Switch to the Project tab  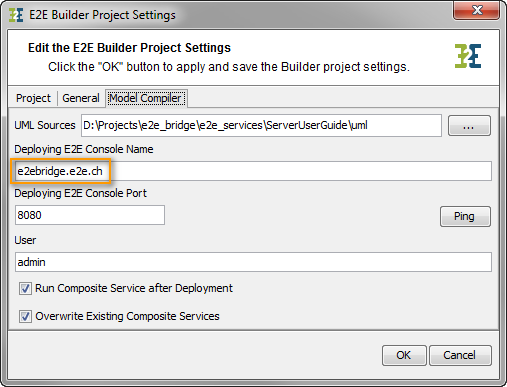pyautogui.click(x=33, y=98)
